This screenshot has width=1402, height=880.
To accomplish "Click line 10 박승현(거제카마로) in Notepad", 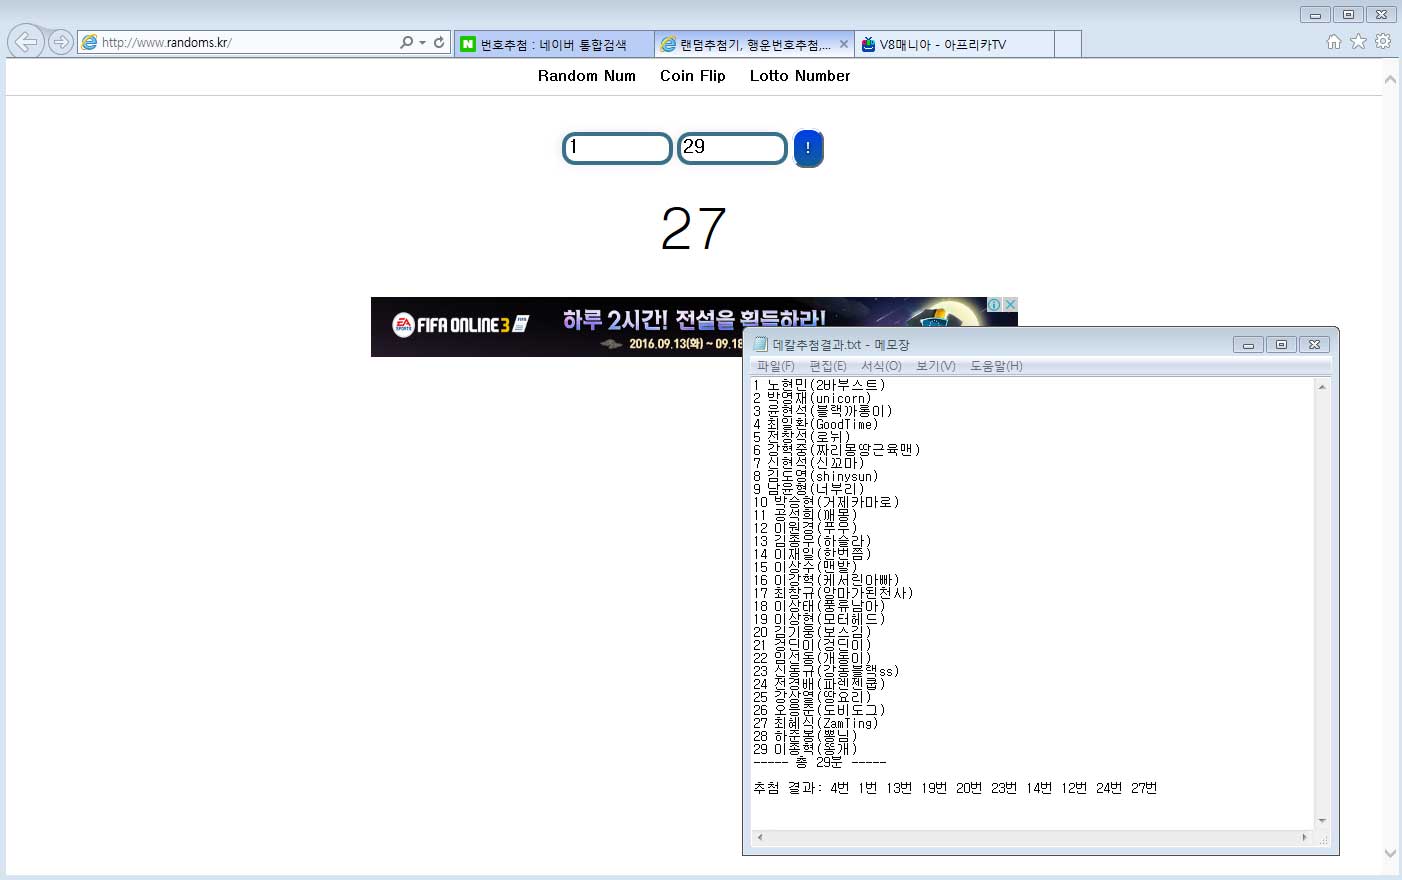I will [x=826, y=502].
